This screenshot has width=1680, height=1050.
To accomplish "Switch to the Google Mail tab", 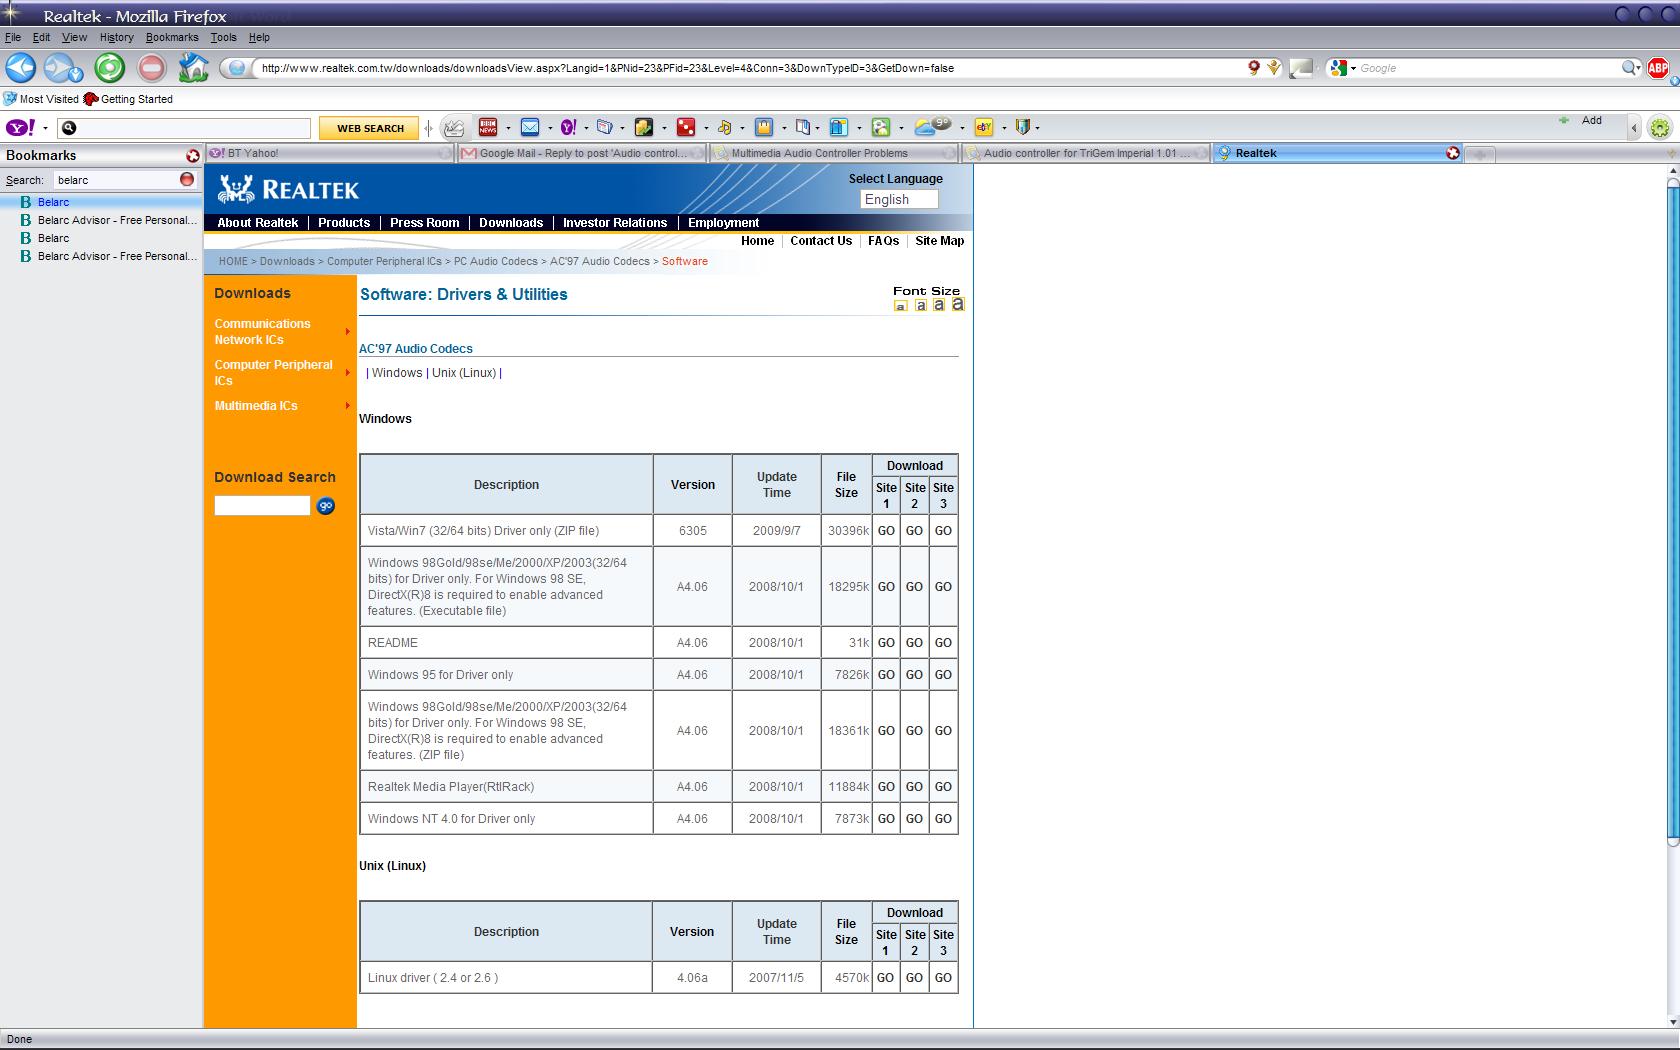I will pos(582,153).
